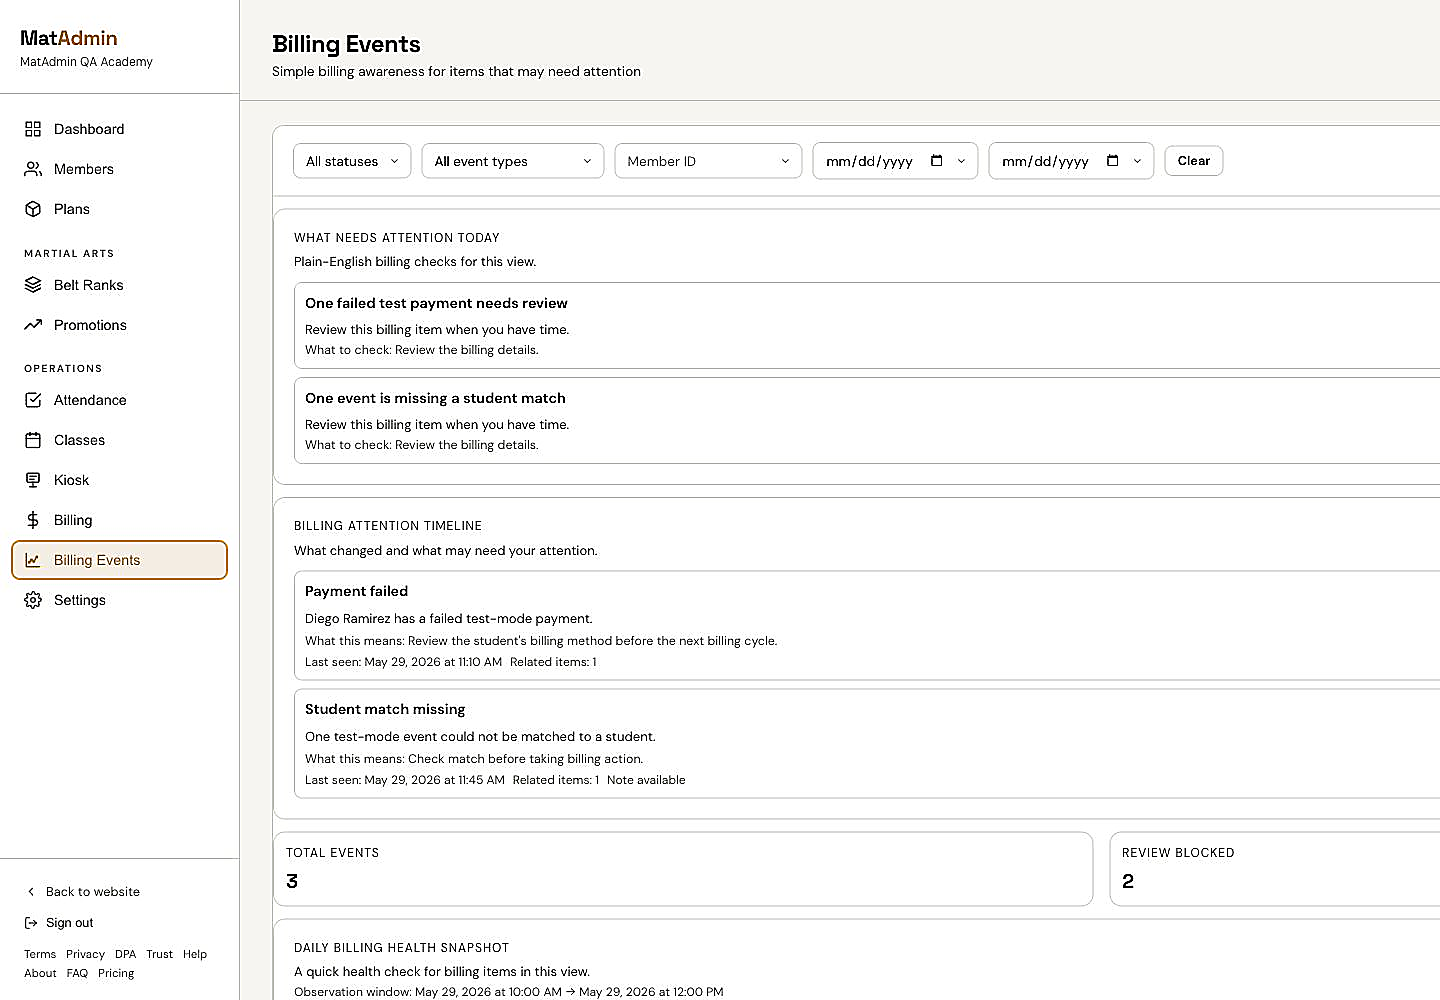Click the Dashboard grid icon
The height and width of the screenshot is (1000, 1440).
click(x=33, y=129)
